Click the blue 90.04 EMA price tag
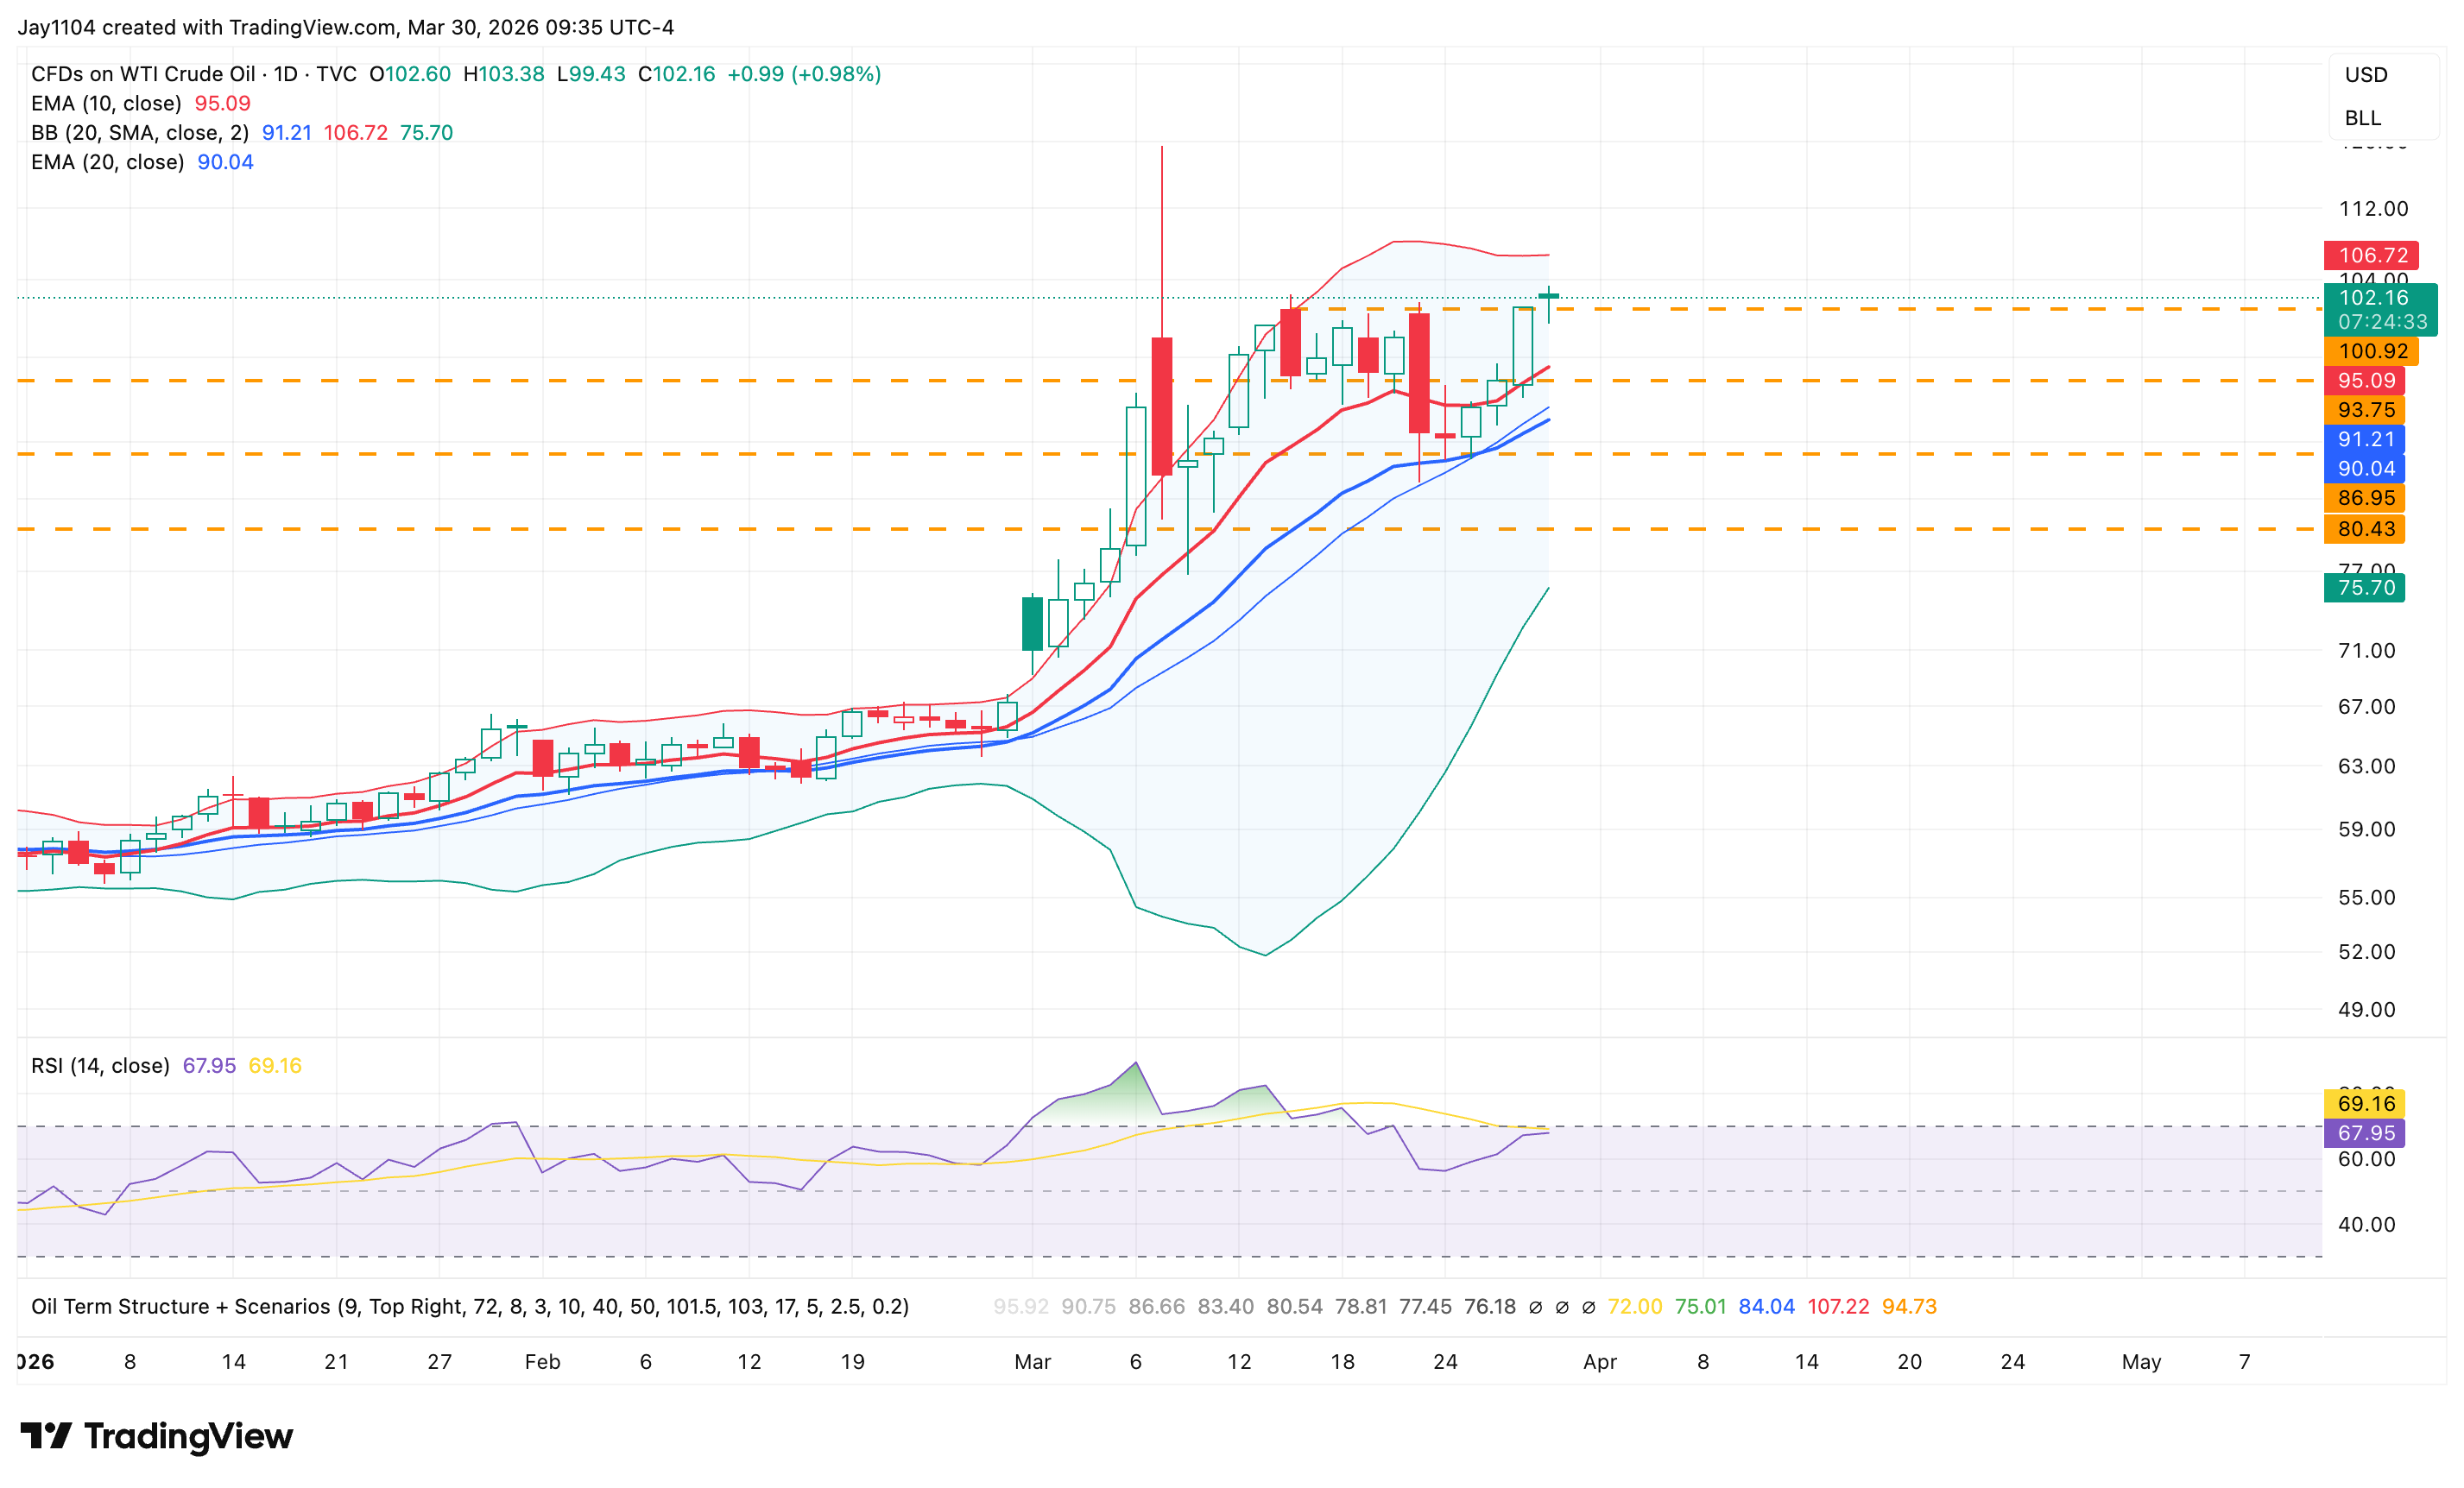Image resolution: width=2464 pixels, height=1488 pixels. coord(2365,468)
